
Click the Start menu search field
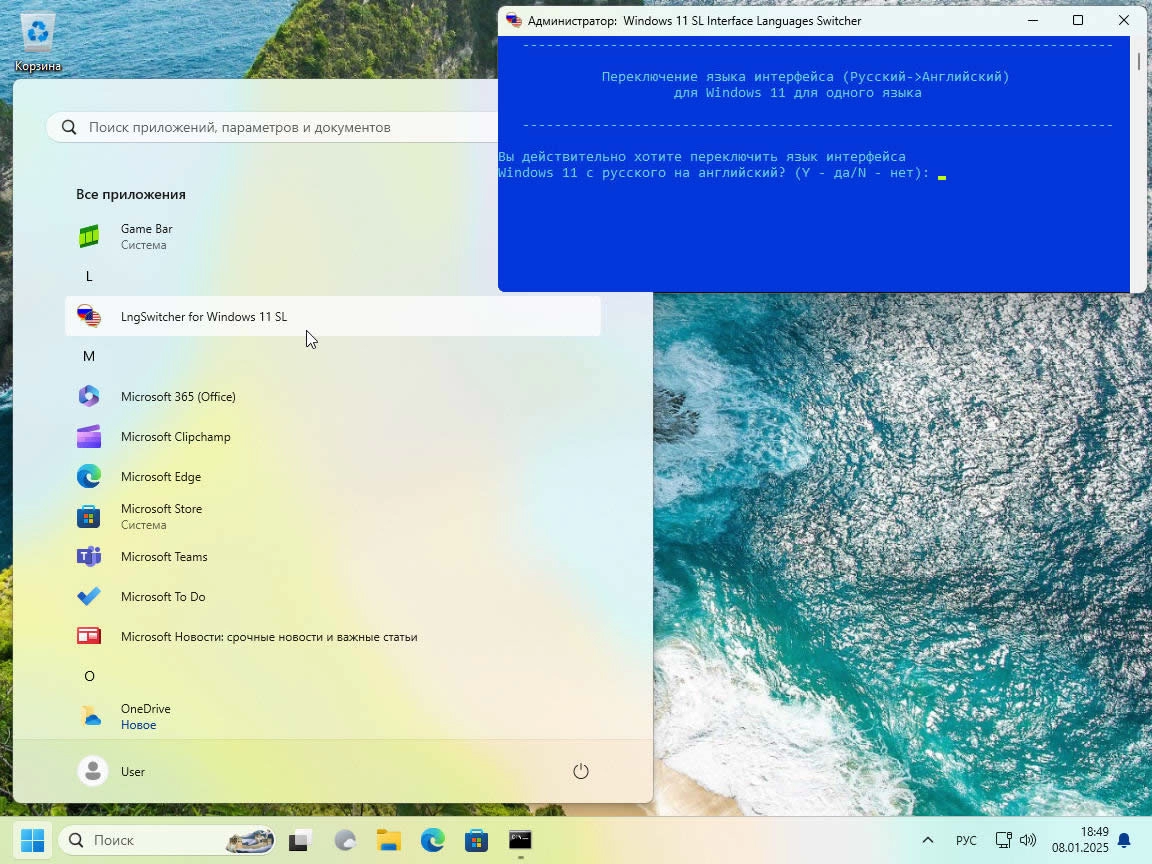[273, 127]
